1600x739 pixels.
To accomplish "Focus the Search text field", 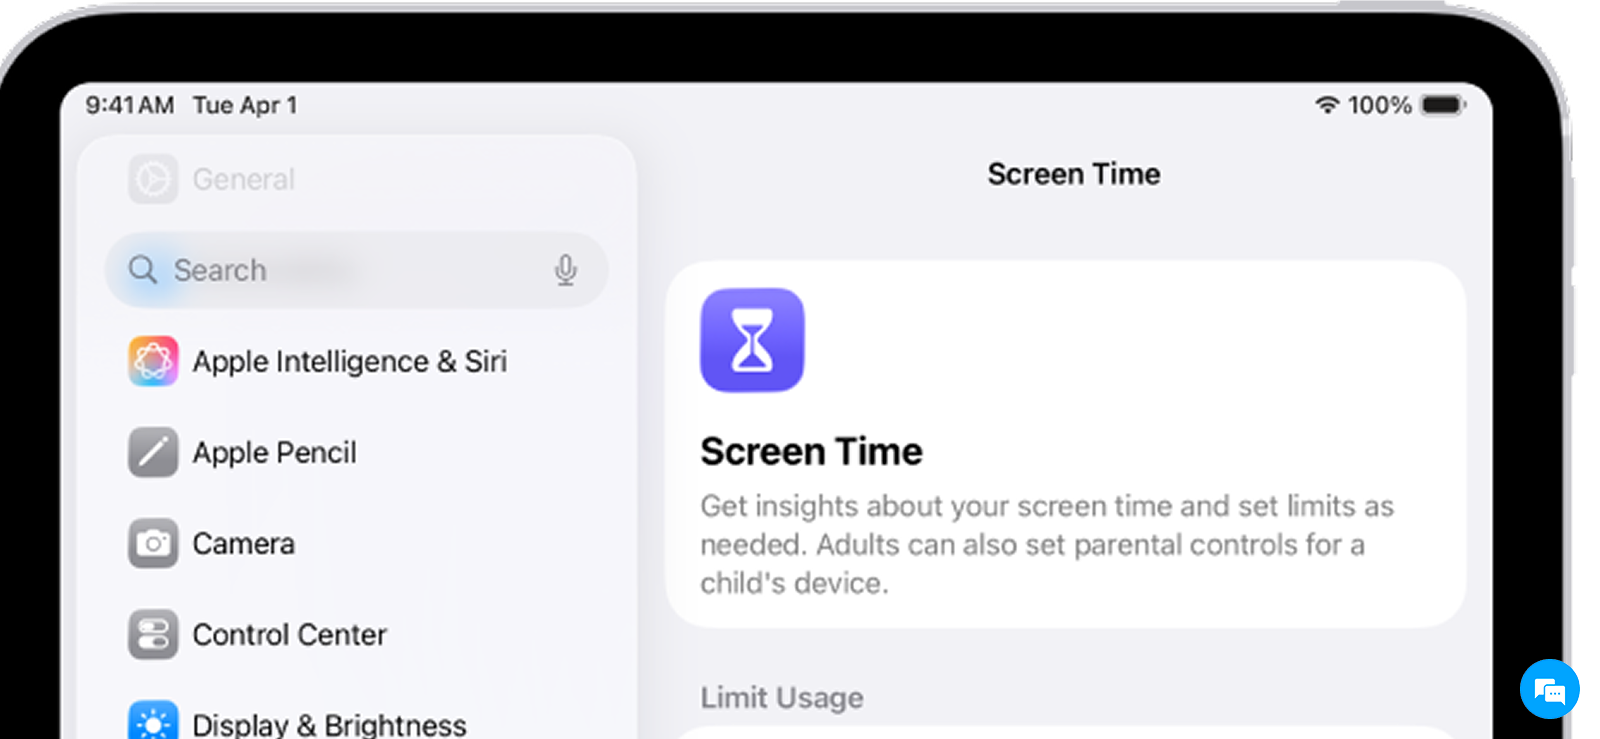I will coord(350,270).
